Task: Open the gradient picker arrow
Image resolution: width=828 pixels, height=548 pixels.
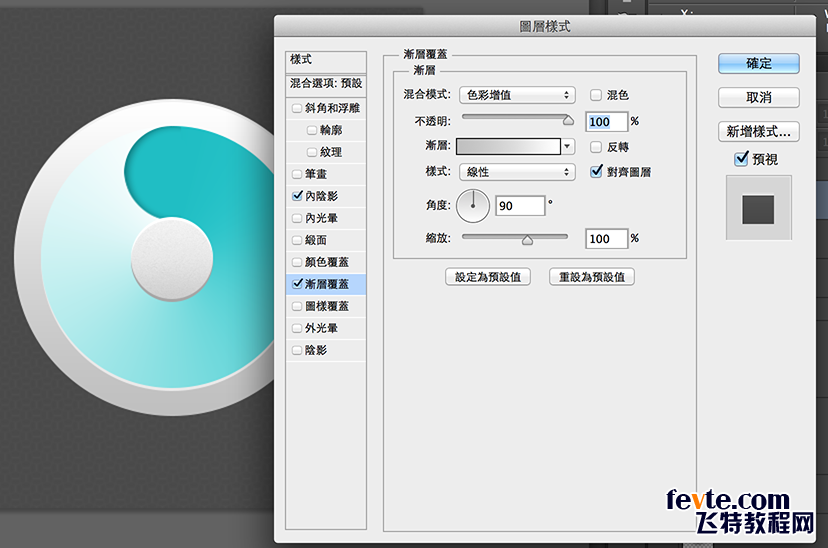Action: (x=568, y=146)
